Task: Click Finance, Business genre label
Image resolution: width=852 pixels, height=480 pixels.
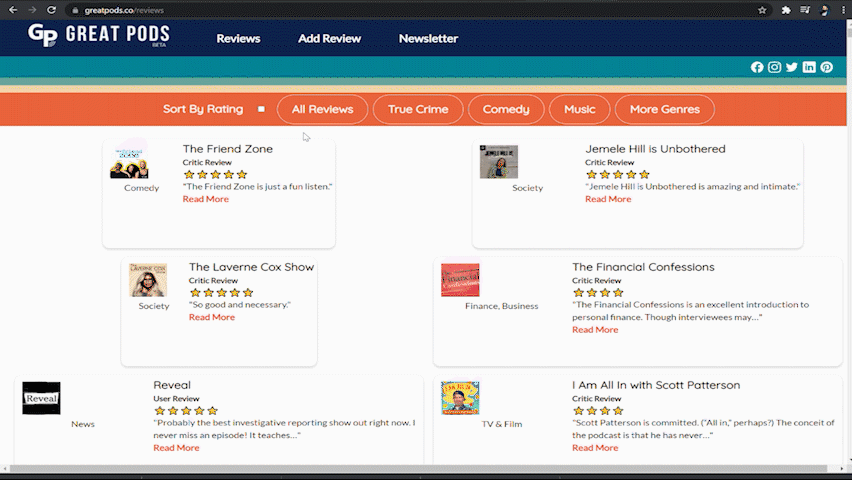Action: (502, 306)
